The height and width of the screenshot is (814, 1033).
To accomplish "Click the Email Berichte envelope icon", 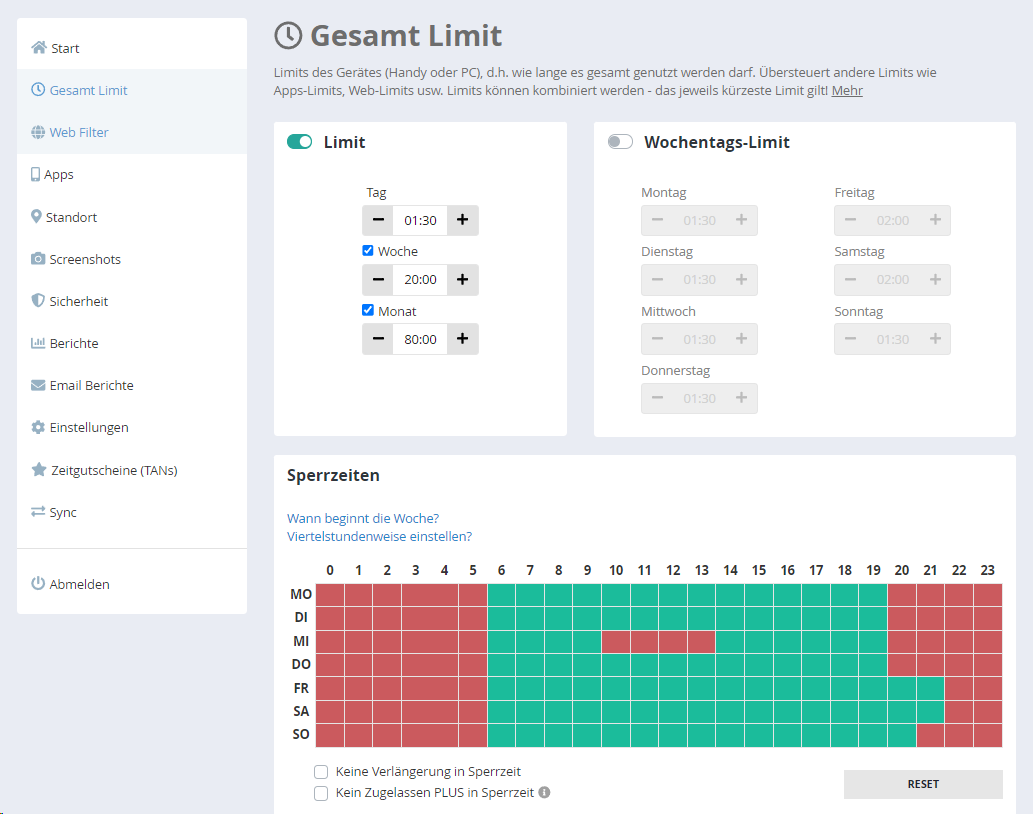I will (38, 385).
